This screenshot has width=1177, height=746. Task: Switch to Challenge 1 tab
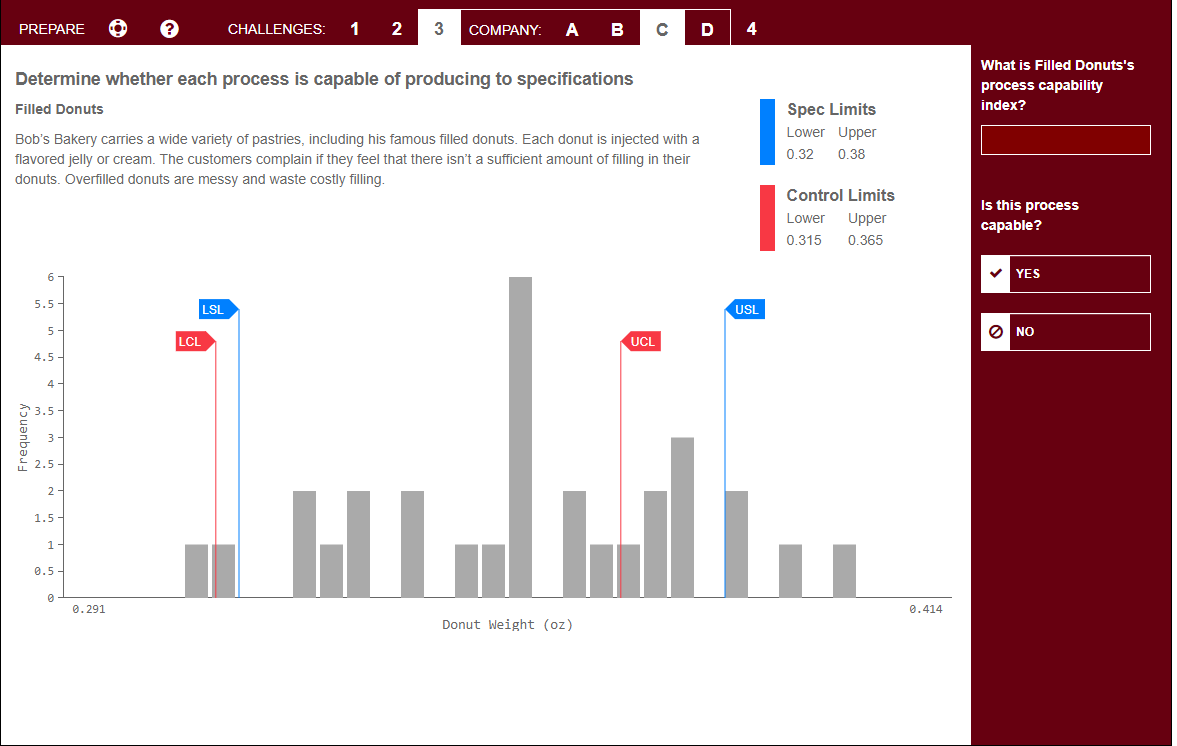tap(354, 29)
